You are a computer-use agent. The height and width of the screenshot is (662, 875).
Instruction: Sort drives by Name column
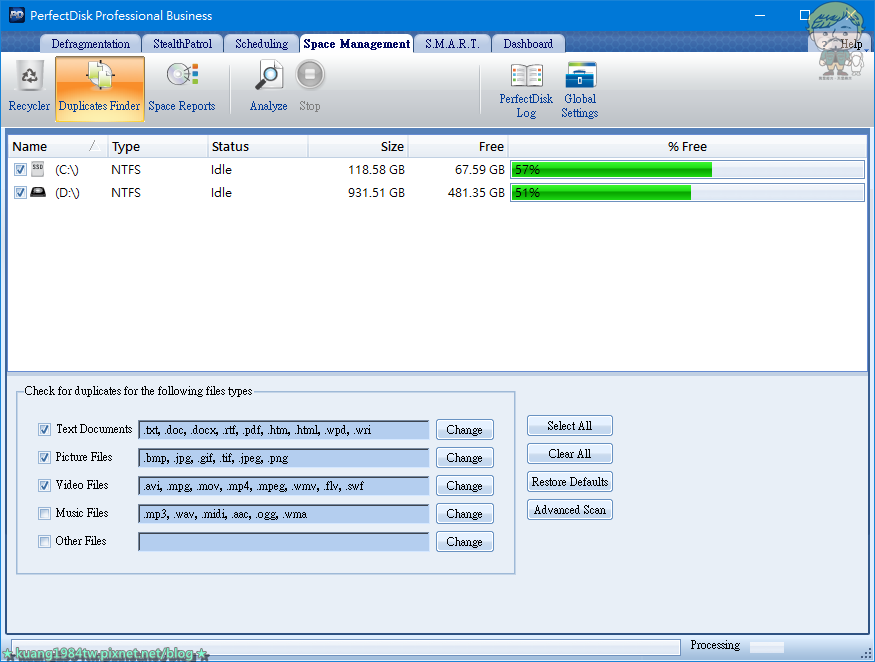tap(57, 146)
